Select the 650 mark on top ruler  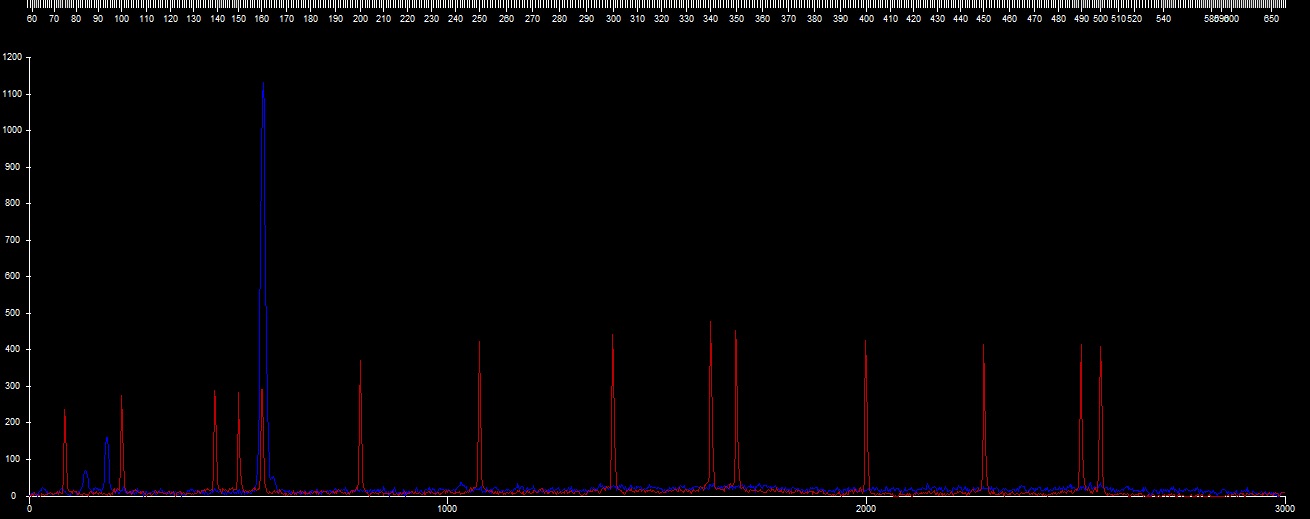tap(1272, 18)
